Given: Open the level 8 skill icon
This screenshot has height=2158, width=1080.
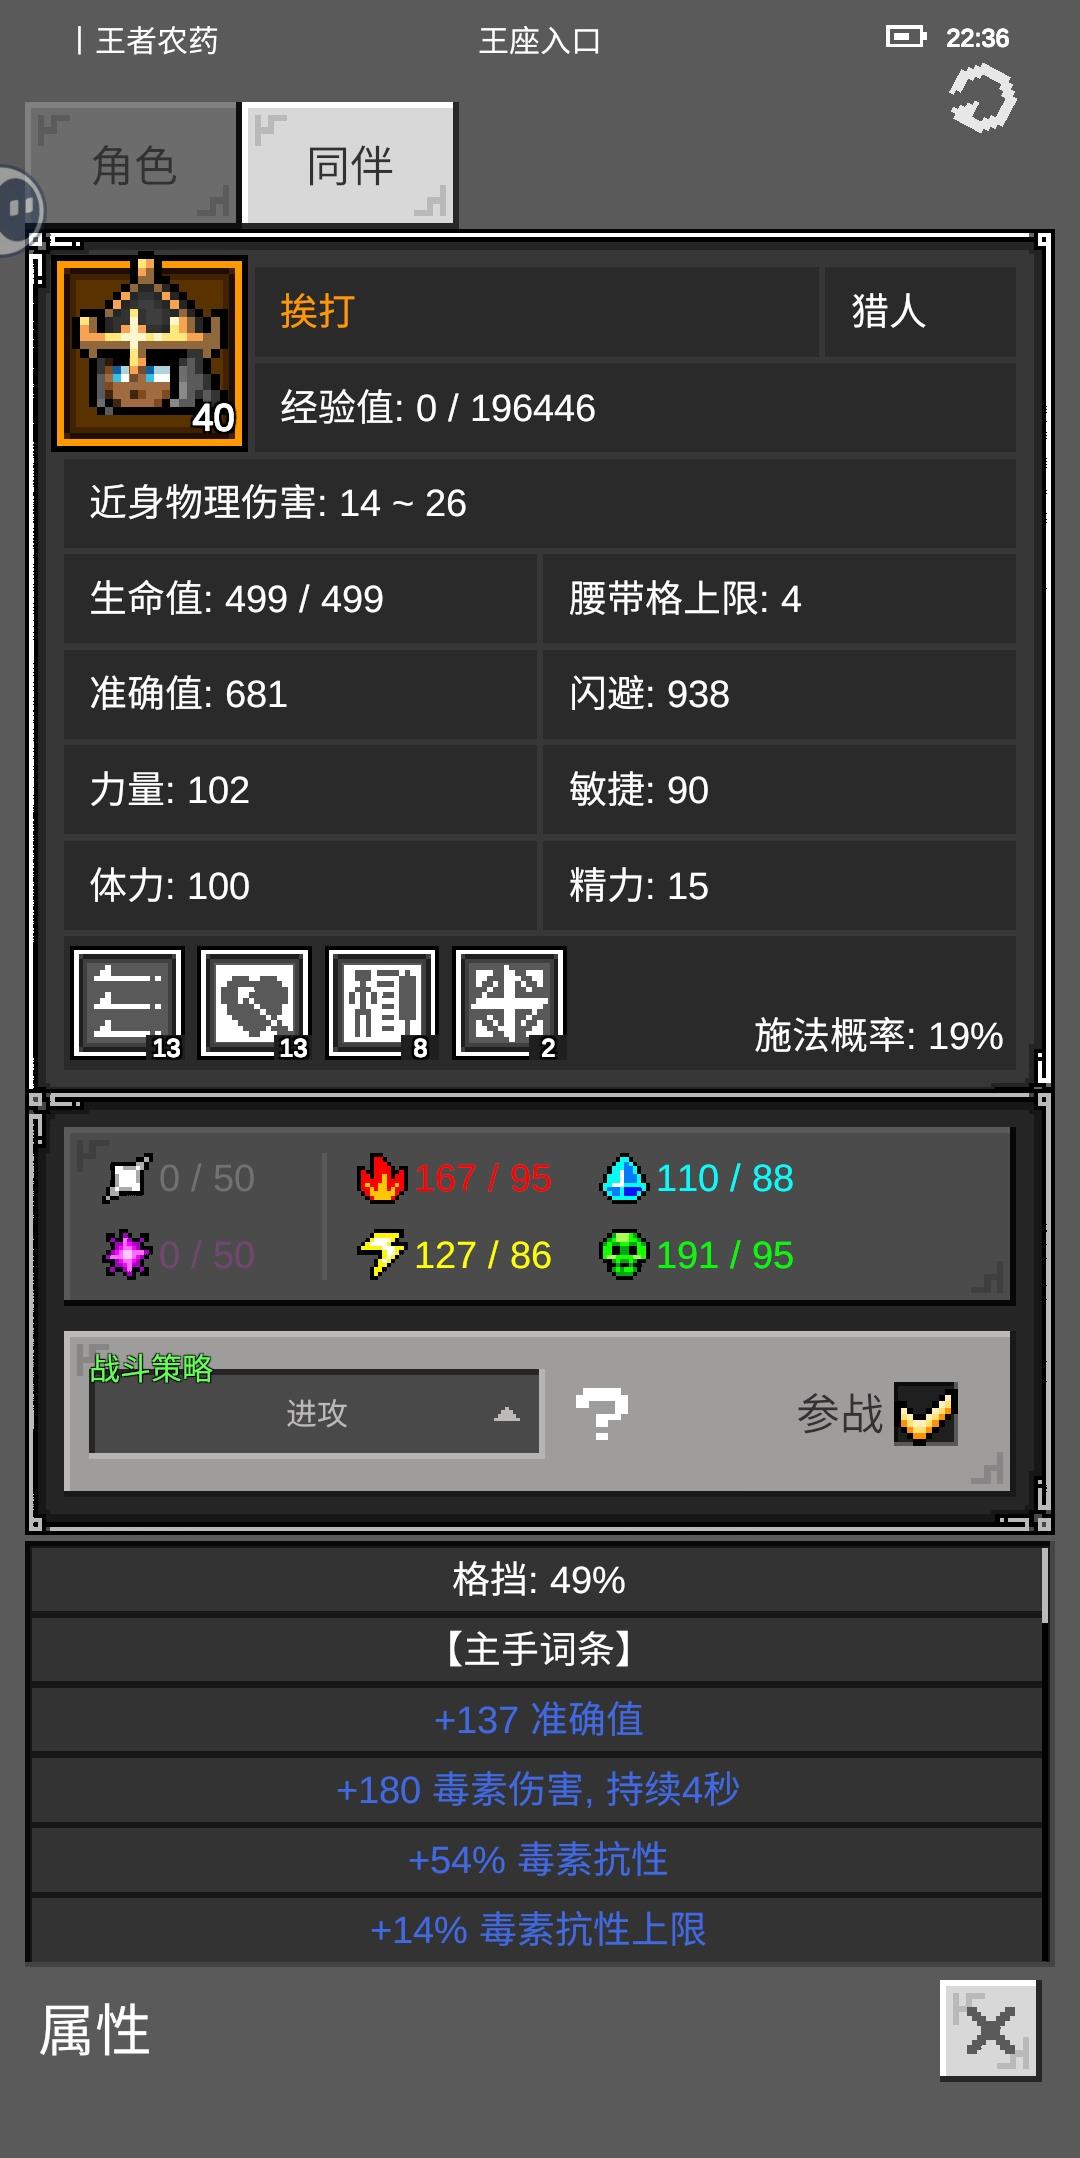Looking at the screenshot, I should [382, 1003].
